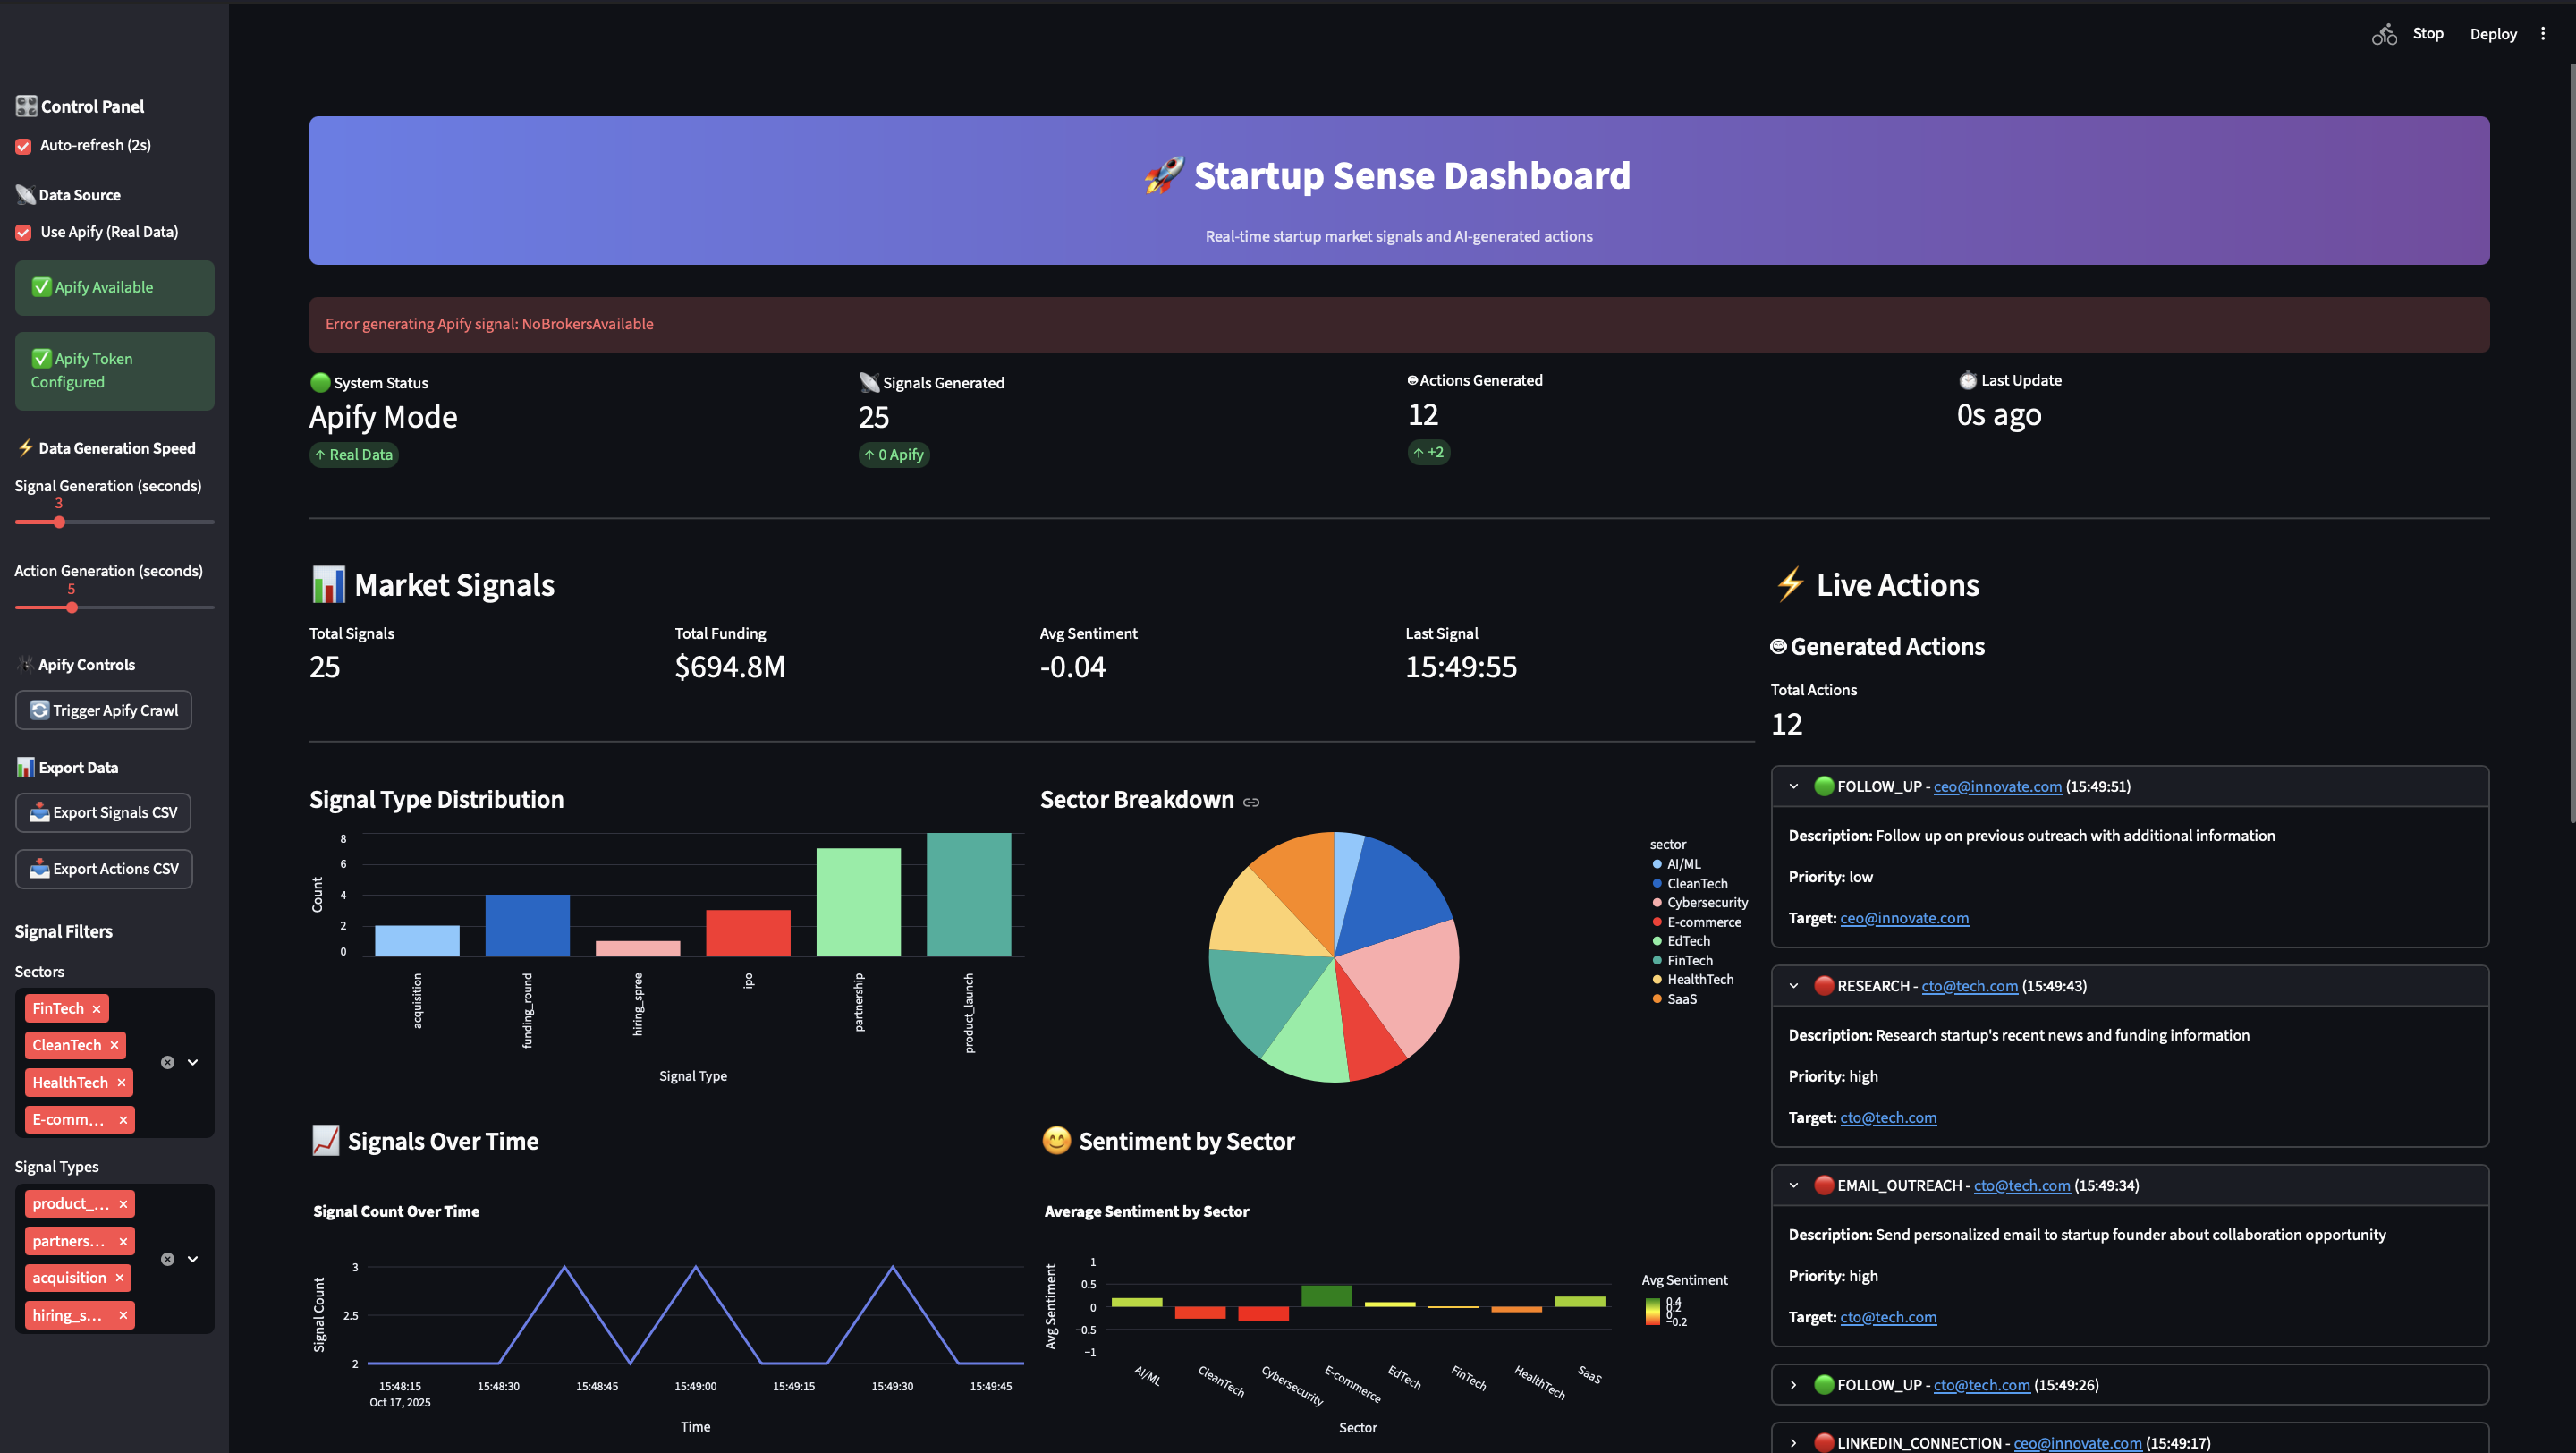
Task: Clear all selected Sectors with the circle-x icon
Action: pos(168,1062)
